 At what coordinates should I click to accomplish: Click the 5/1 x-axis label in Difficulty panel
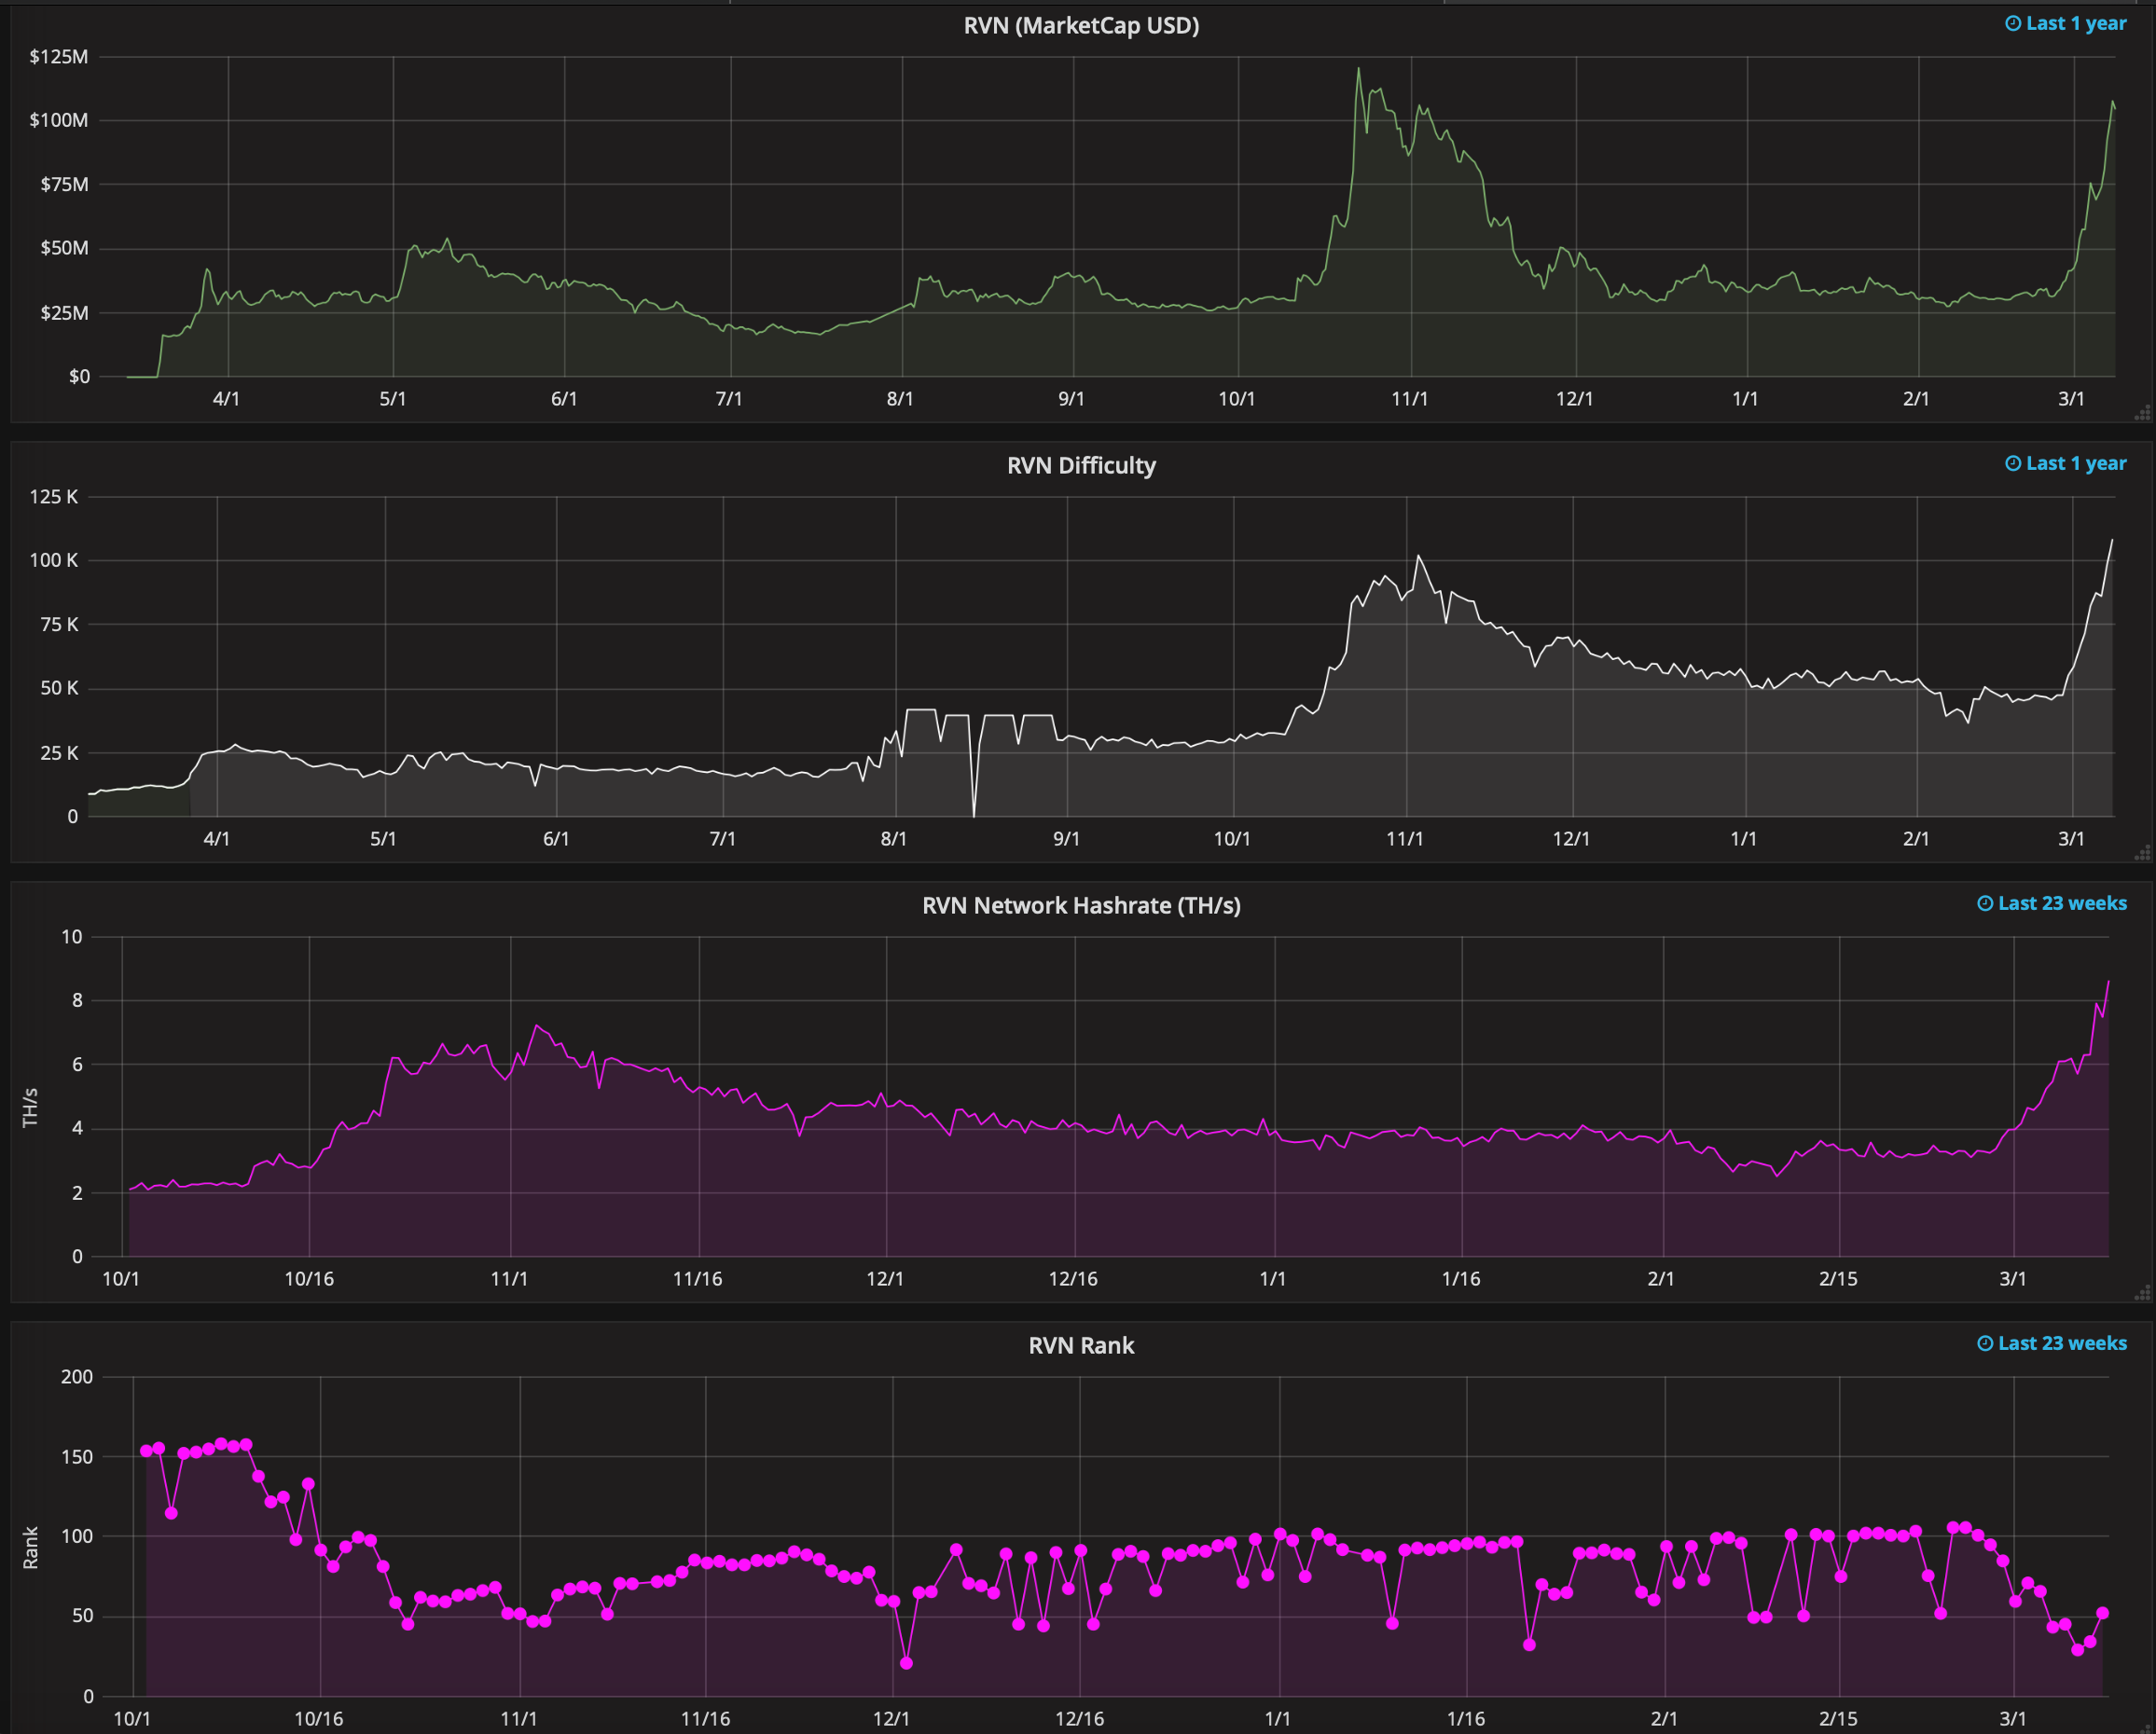click(x=384, y=839)
